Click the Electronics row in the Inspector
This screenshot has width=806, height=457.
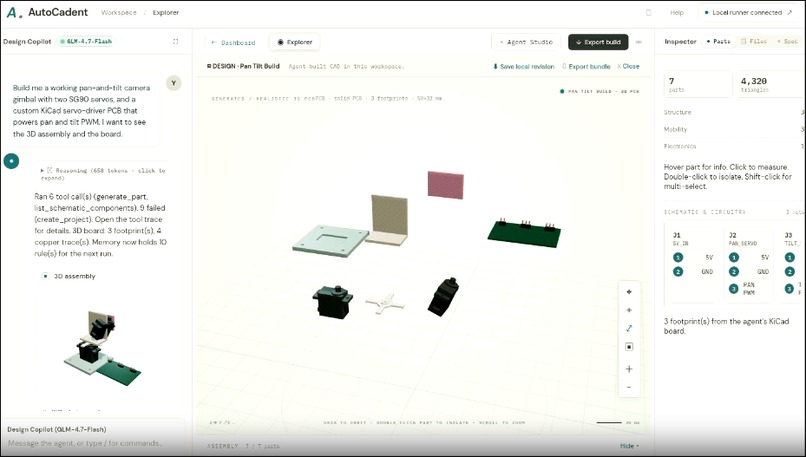734,147
